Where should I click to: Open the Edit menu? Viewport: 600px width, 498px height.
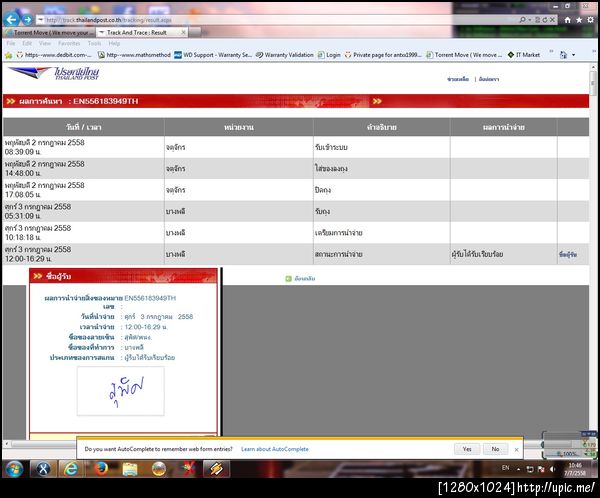tap(27, 43)
